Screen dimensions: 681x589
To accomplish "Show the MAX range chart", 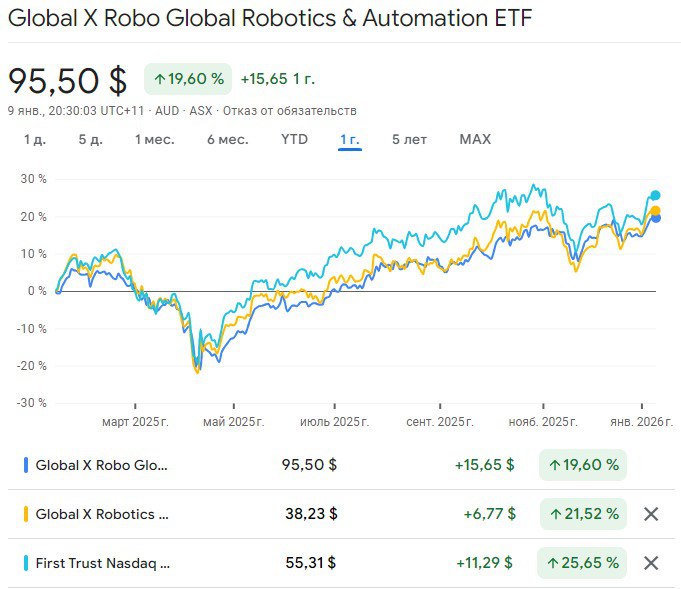I will pos(475,140).
